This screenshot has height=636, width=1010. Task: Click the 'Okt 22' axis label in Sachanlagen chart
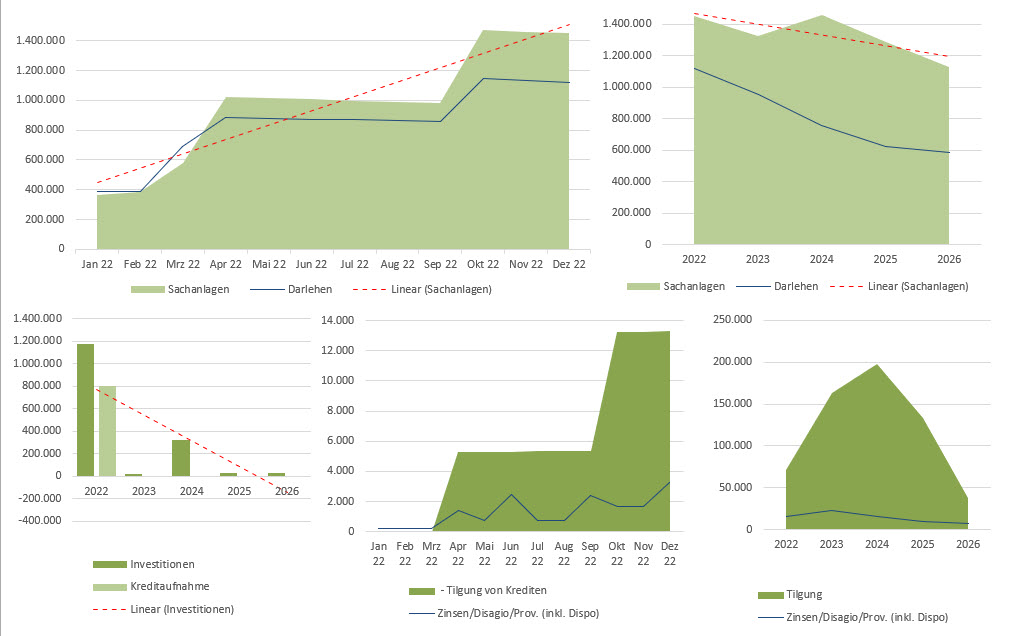[484, 264]
